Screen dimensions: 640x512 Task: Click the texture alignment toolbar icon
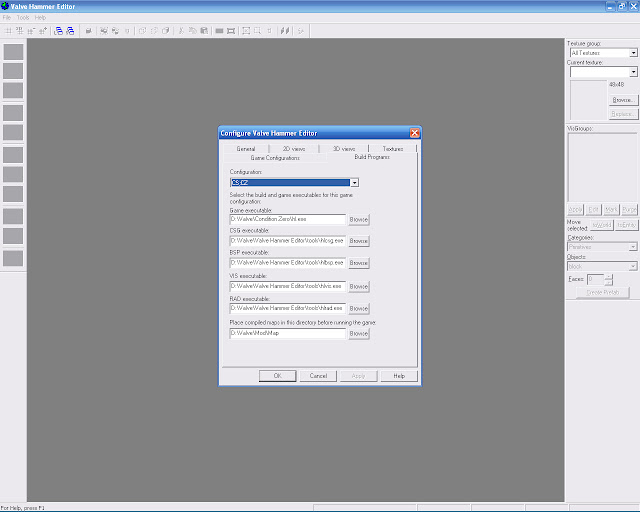(285, 31)
